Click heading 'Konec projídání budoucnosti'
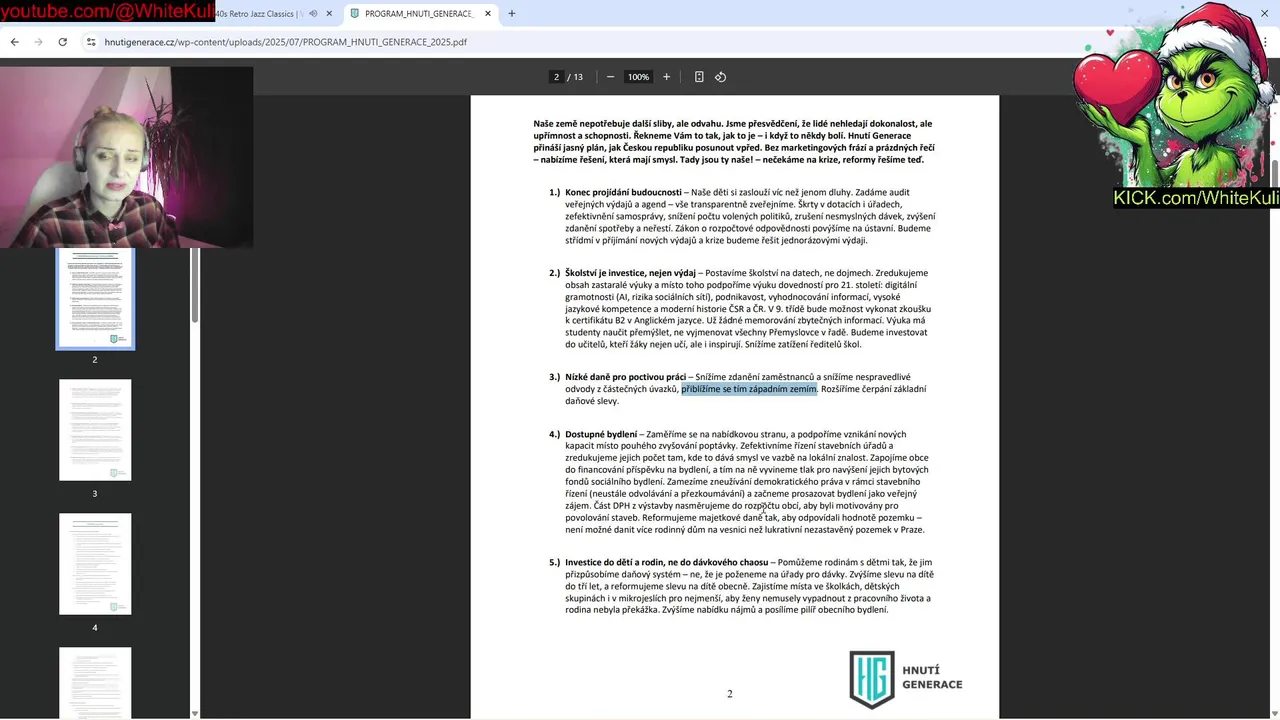This screenshot has height=720, width=1280. (x=623, y=192)
